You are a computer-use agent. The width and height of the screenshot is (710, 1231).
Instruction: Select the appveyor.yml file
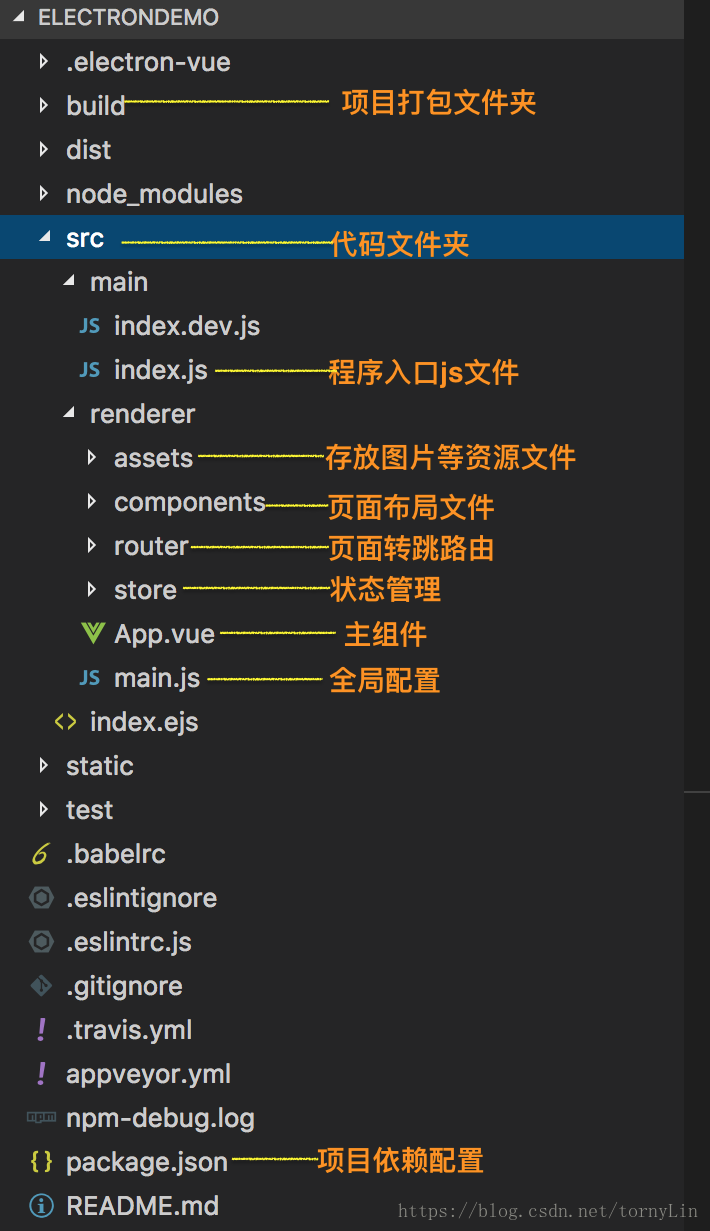point(148,1074)
